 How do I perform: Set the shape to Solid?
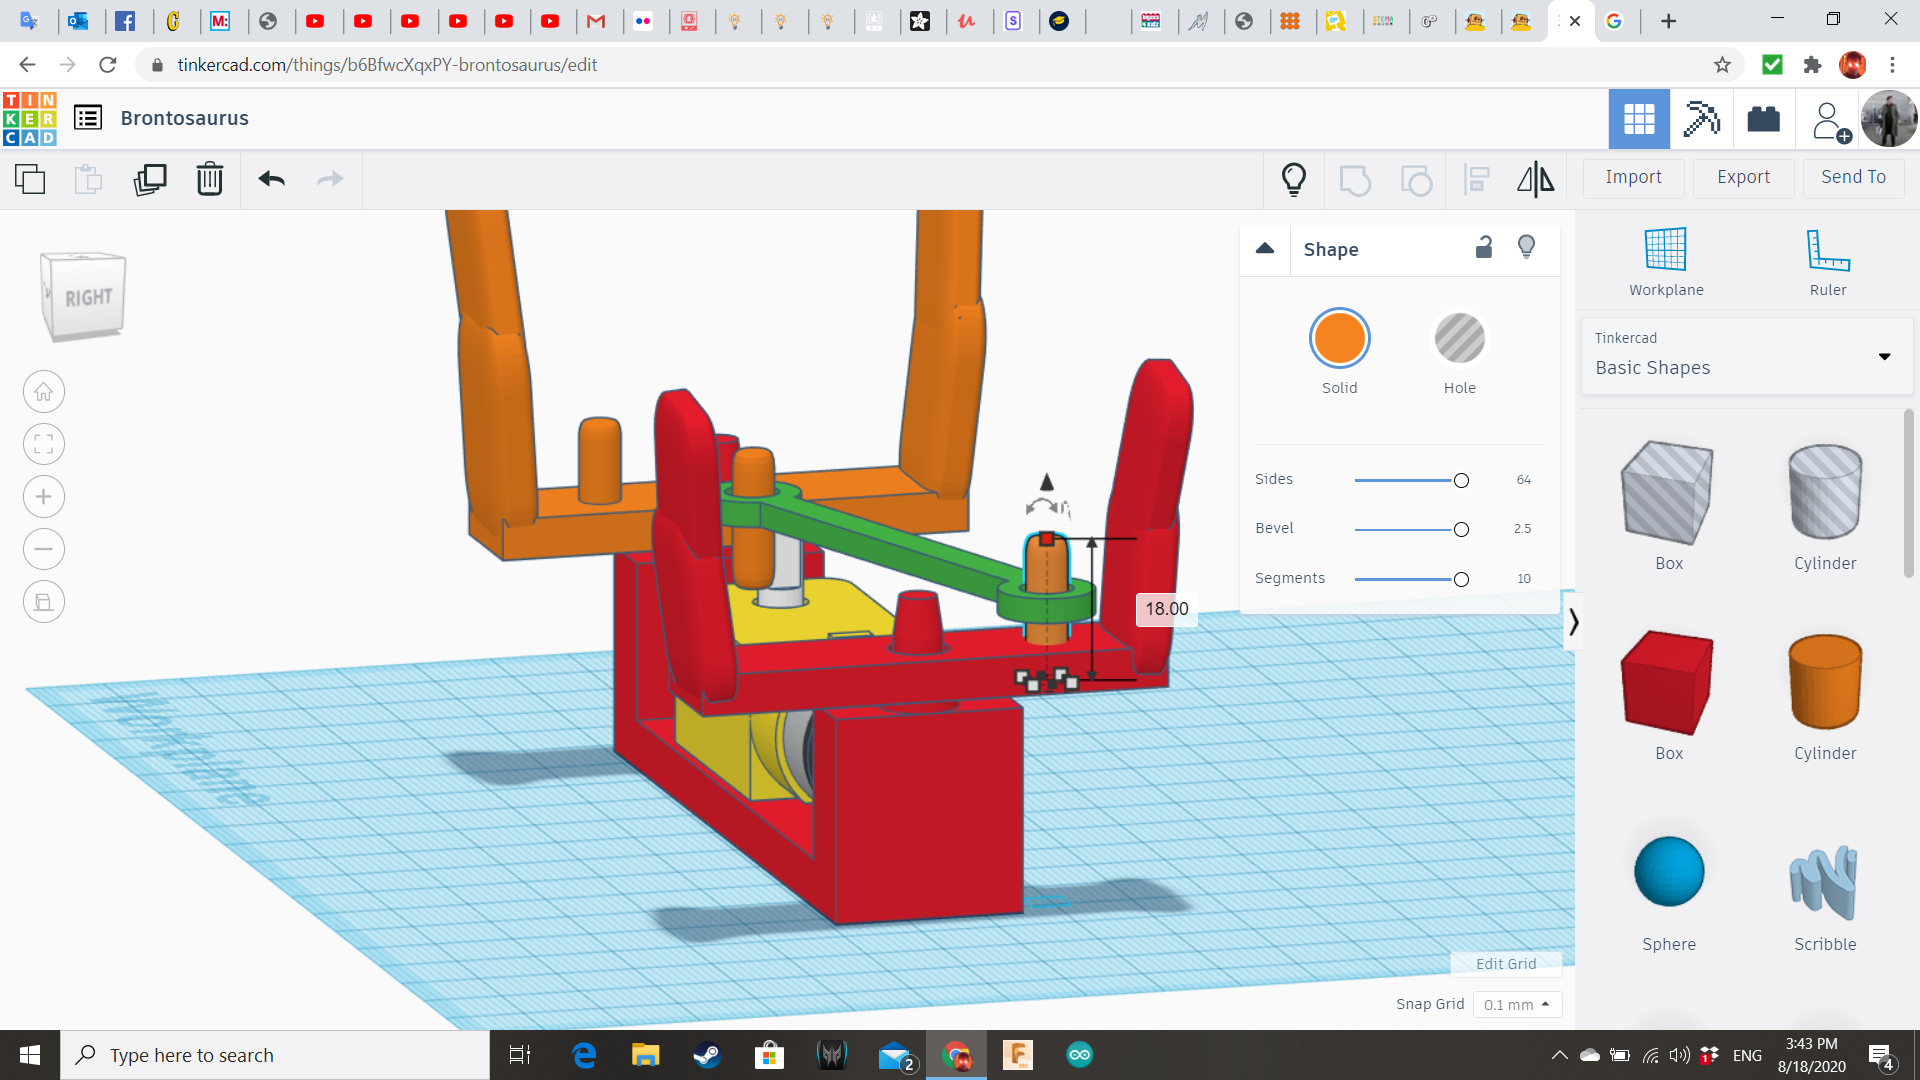(1339, 338)
